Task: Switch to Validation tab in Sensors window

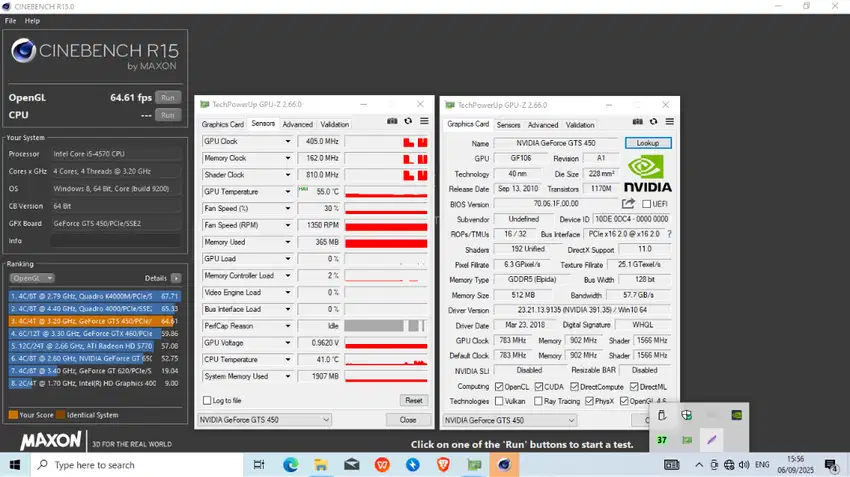Action: click(334, 124)
